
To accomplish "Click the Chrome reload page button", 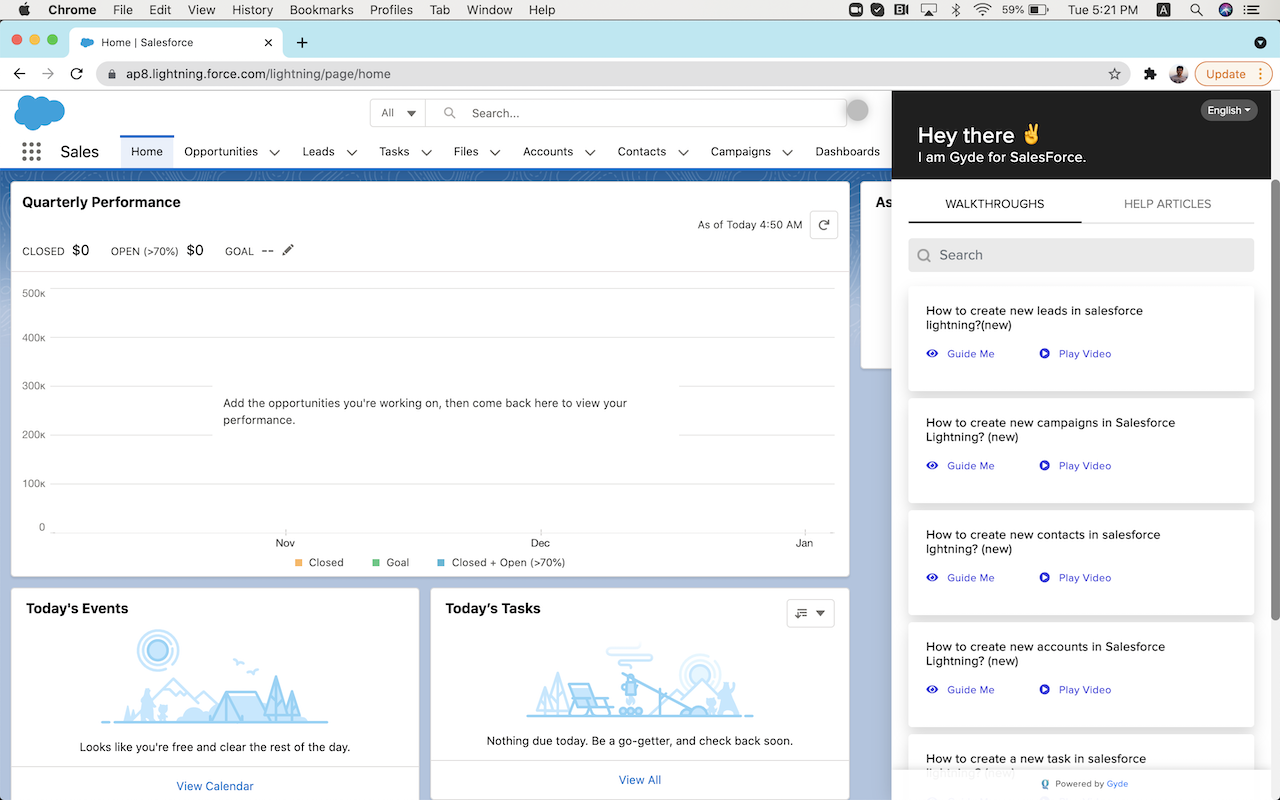I will click(x=77, y=74).
